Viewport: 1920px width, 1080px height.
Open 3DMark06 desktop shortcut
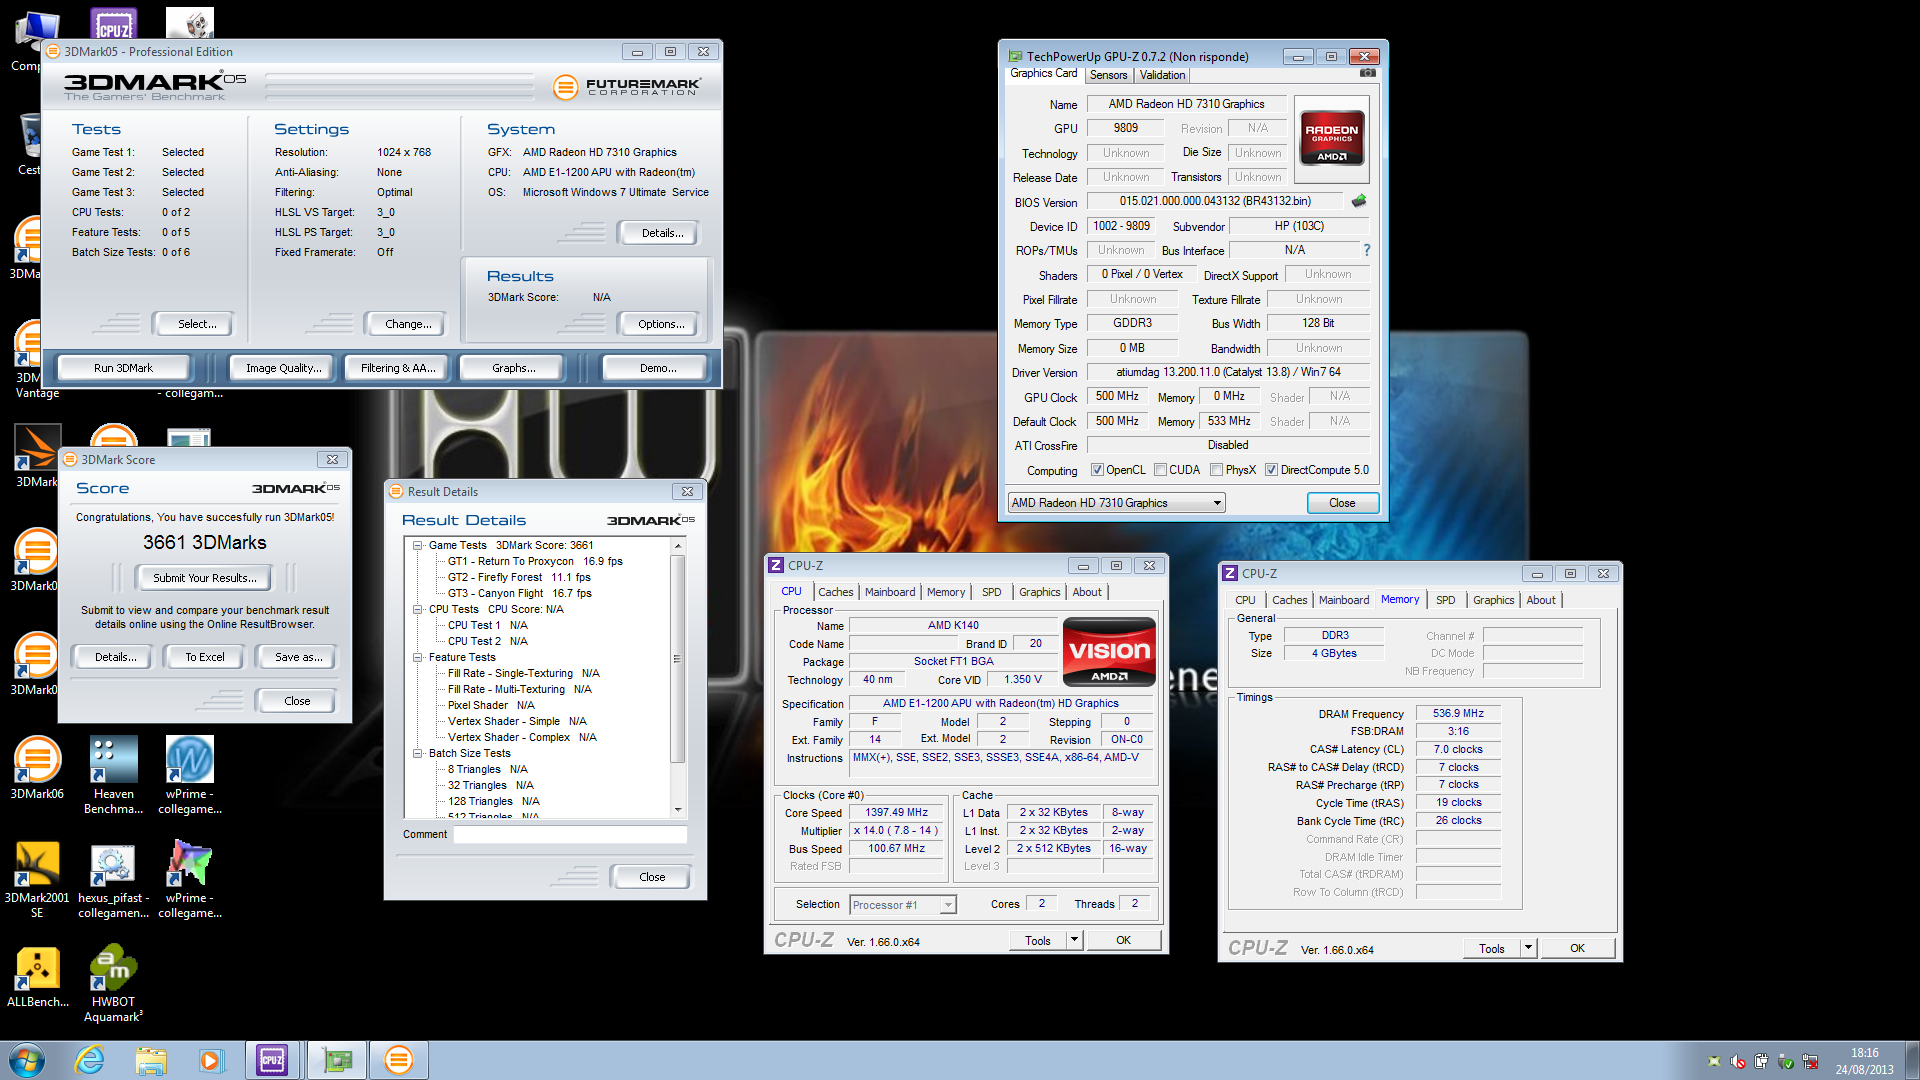[36, 767]
